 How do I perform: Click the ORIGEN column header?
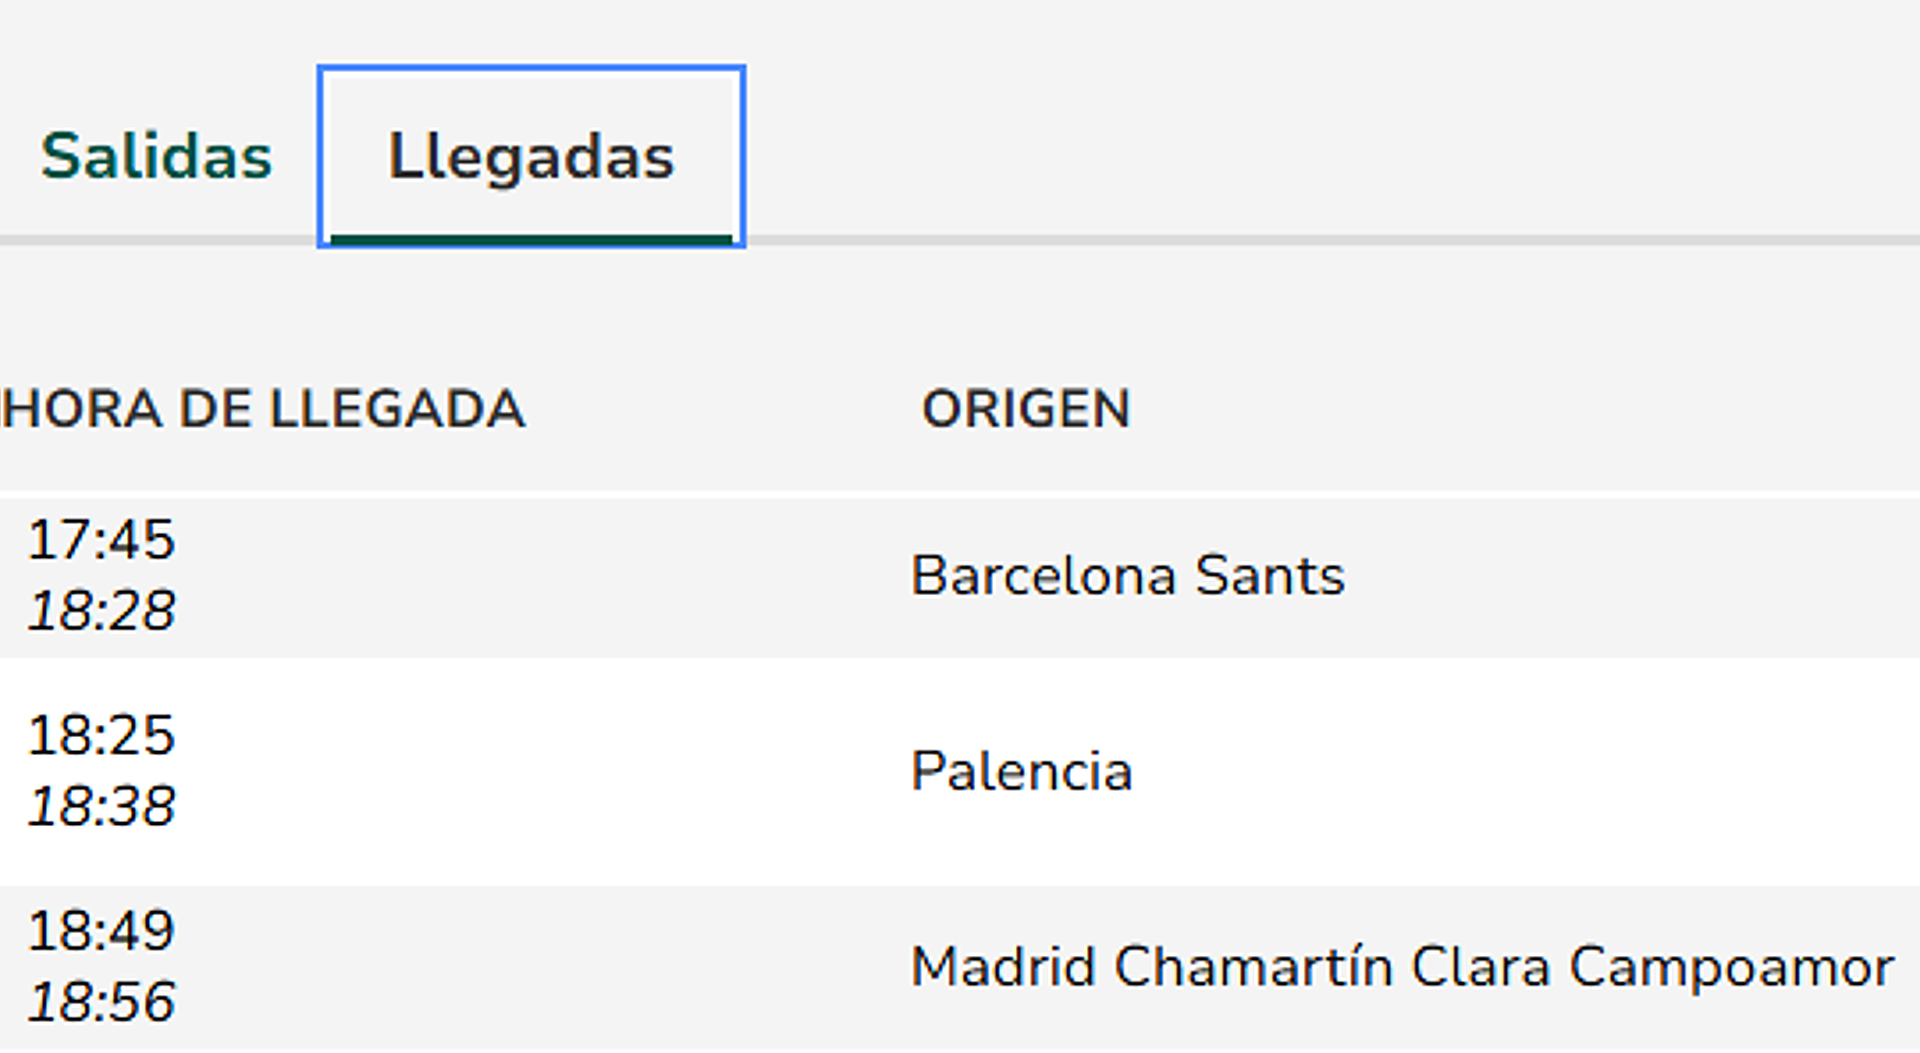click(1026, 409)
